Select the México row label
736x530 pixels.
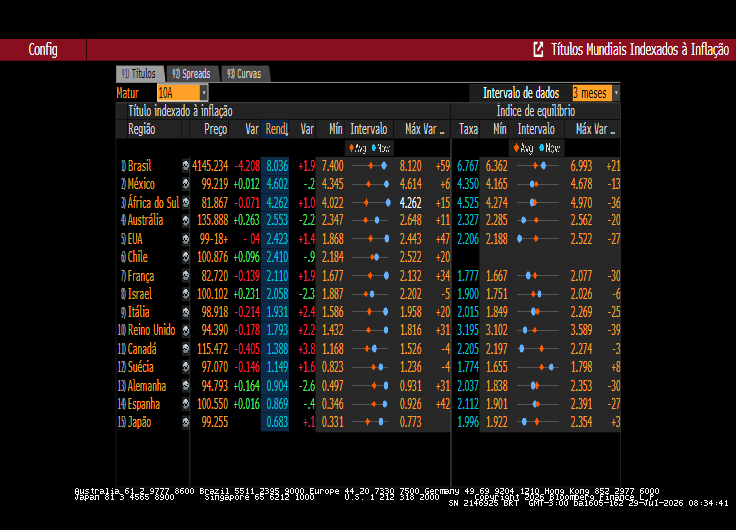click(x=141, y=184)
